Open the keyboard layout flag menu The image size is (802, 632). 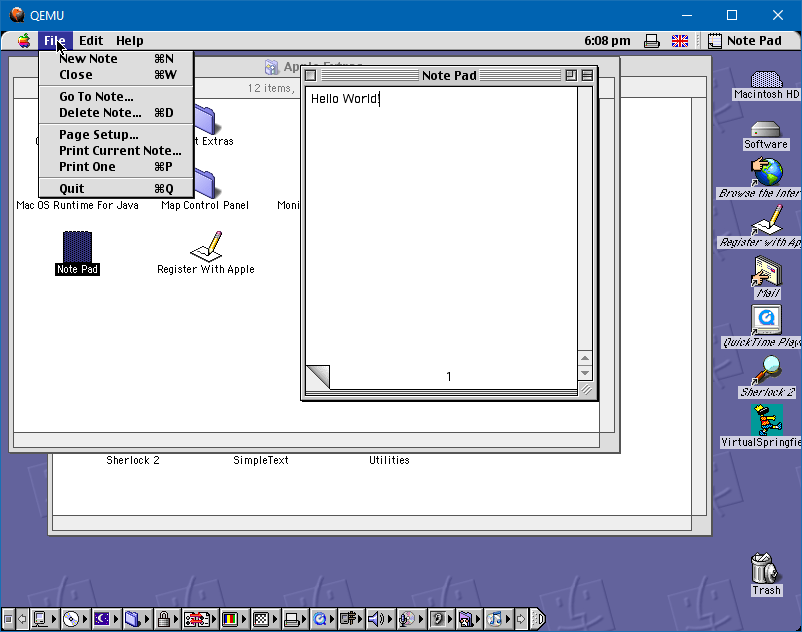pos(680,41)
